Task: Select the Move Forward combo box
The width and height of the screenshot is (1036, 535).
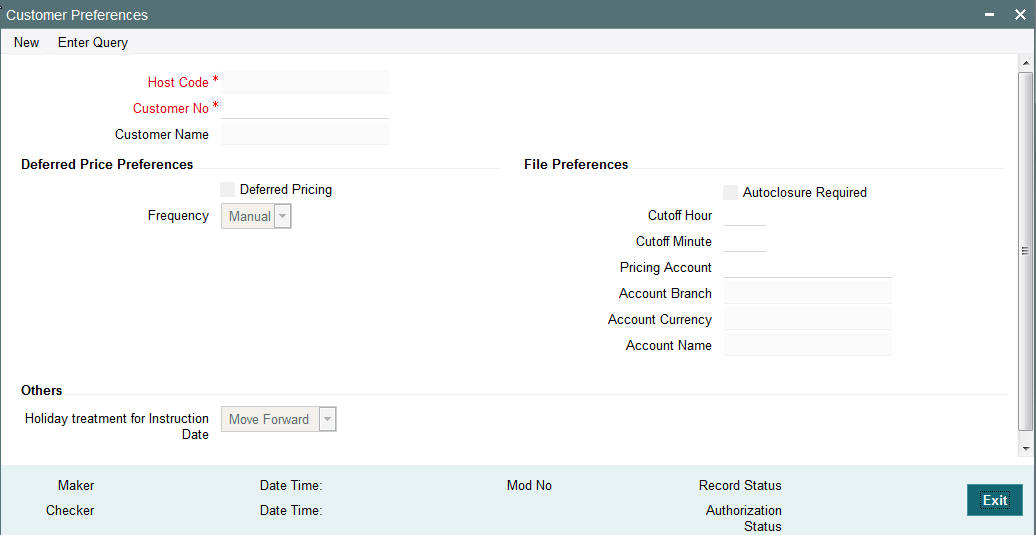Action: (x=279, y=419)
